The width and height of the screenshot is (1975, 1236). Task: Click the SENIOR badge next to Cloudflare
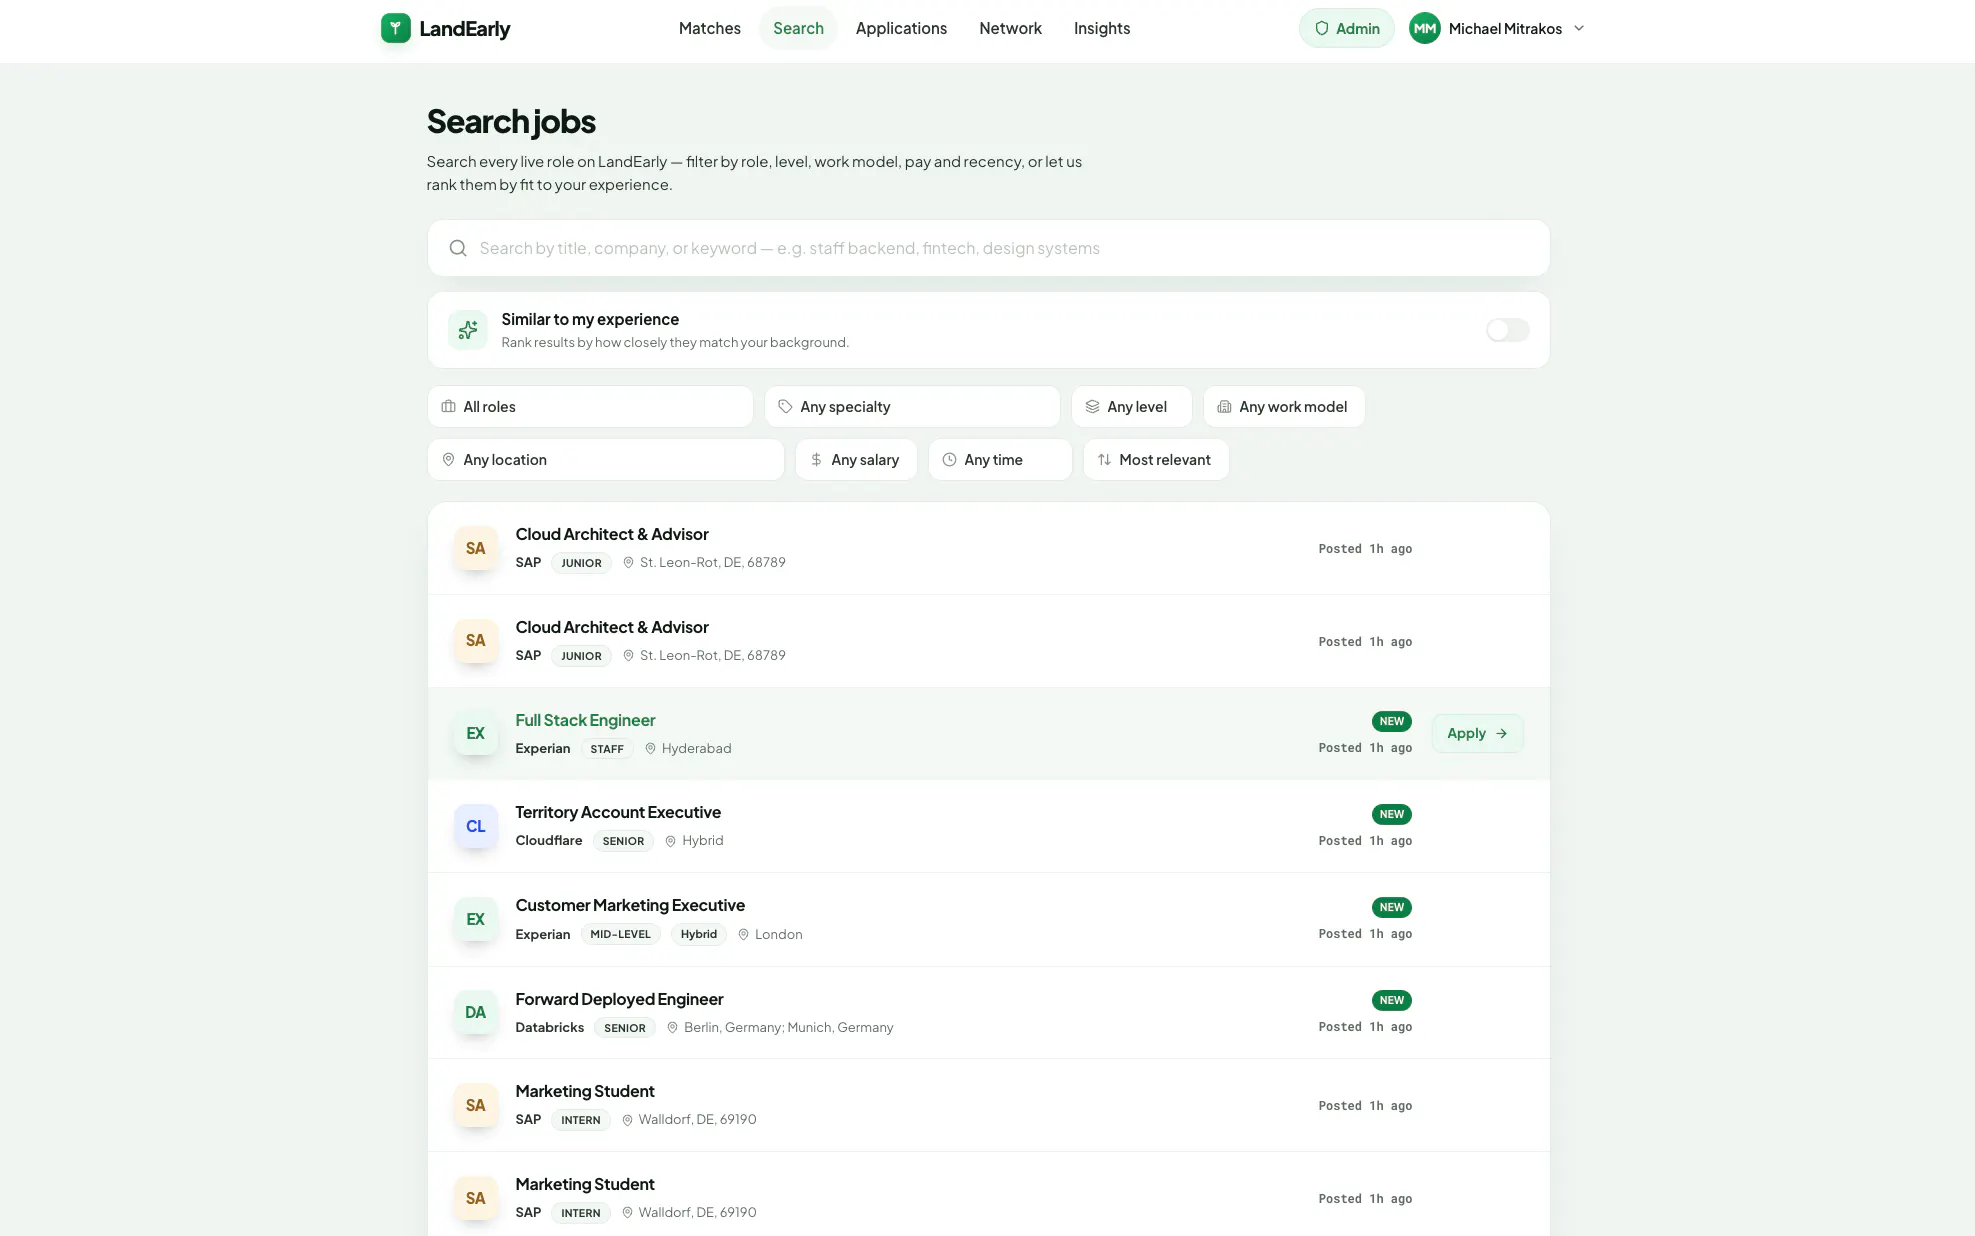623,841
